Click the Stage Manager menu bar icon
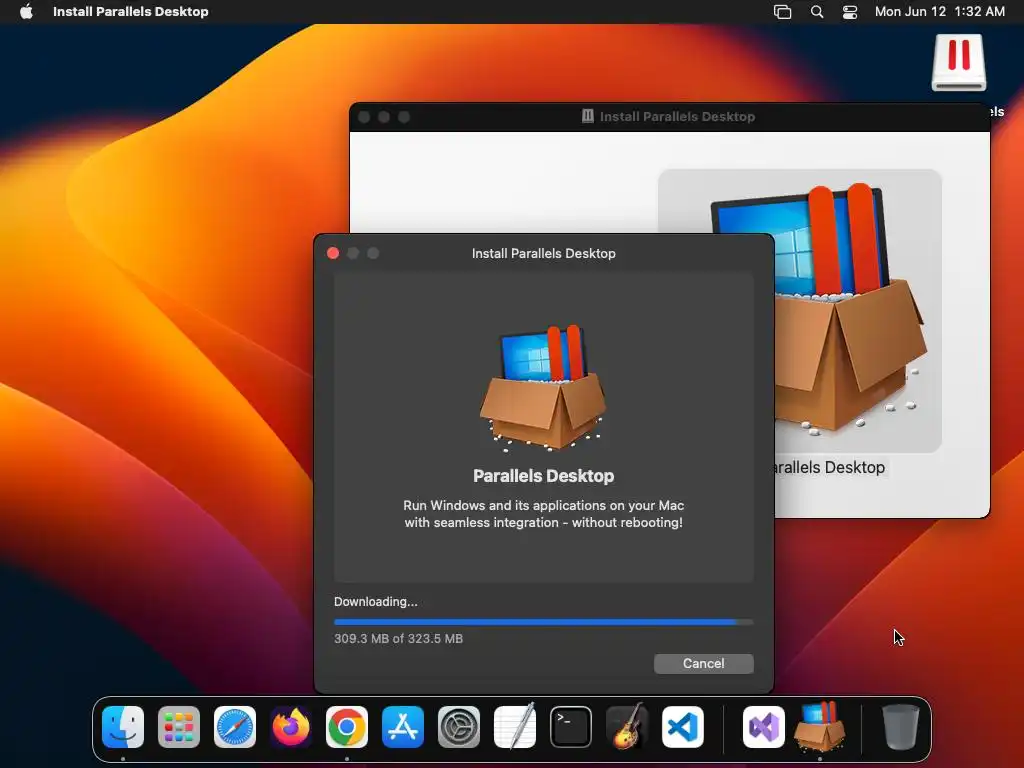Image resolution: width=1024 pixels, height=768 pixels. tap(782, 12)
